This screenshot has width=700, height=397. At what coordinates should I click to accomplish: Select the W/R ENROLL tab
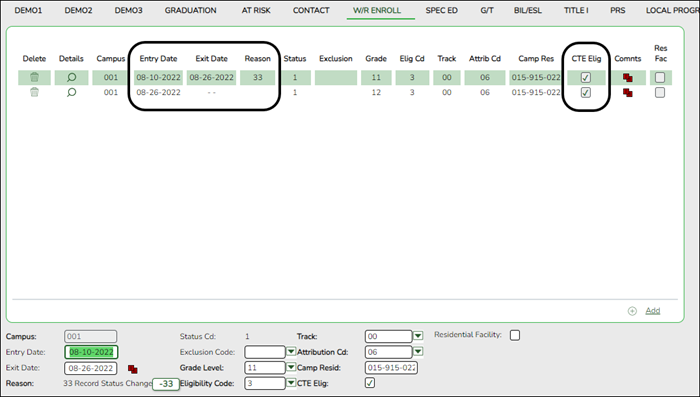click(x=377, y=10)
